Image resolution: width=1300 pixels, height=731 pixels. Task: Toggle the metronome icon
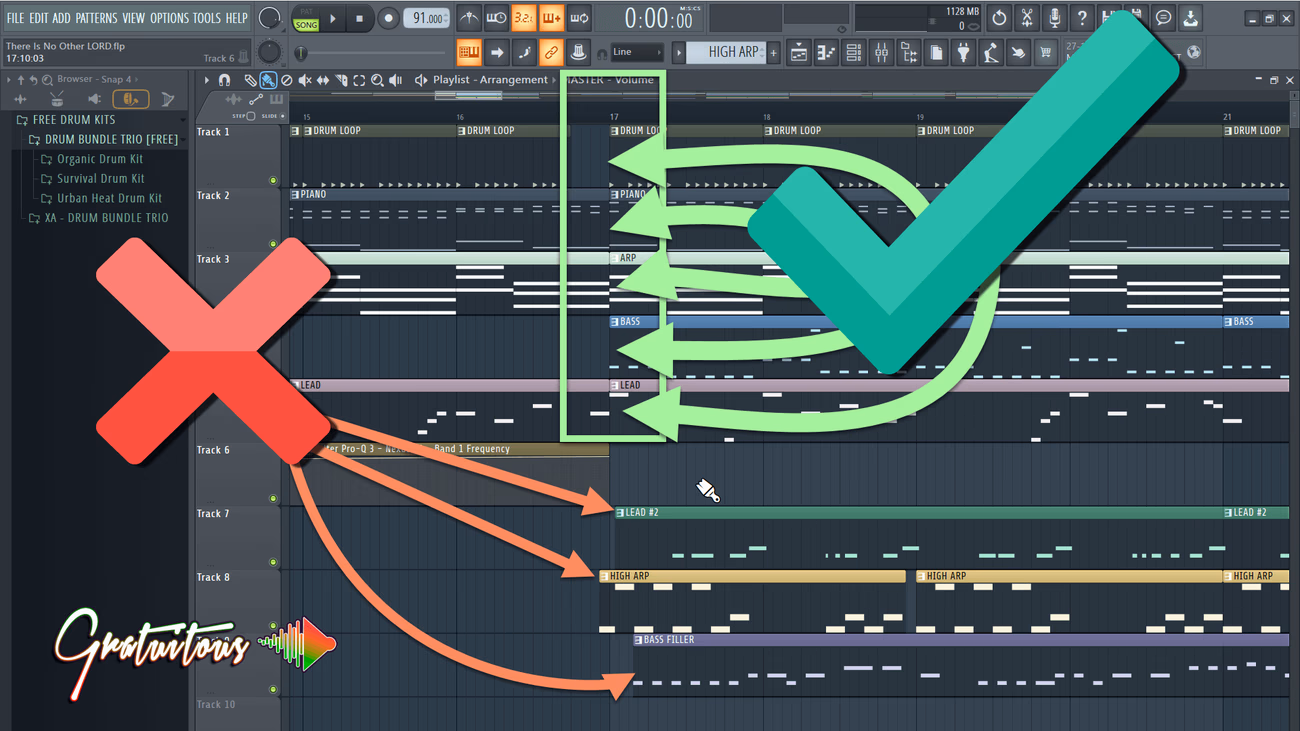(x=468, y=18)
